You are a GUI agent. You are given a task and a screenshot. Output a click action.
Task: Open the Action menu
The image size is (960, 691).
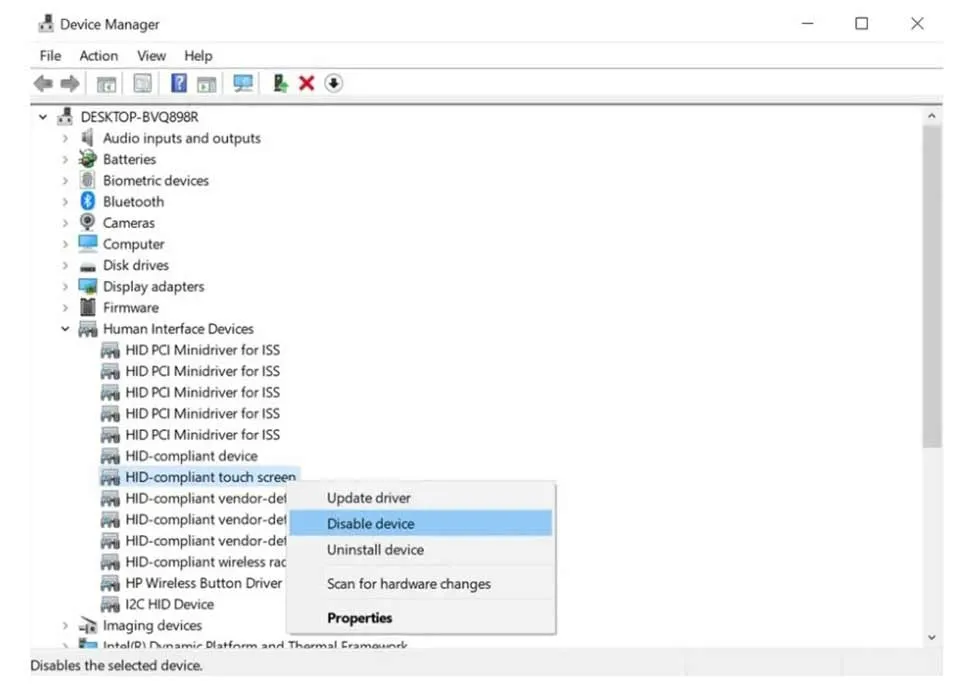98,56
